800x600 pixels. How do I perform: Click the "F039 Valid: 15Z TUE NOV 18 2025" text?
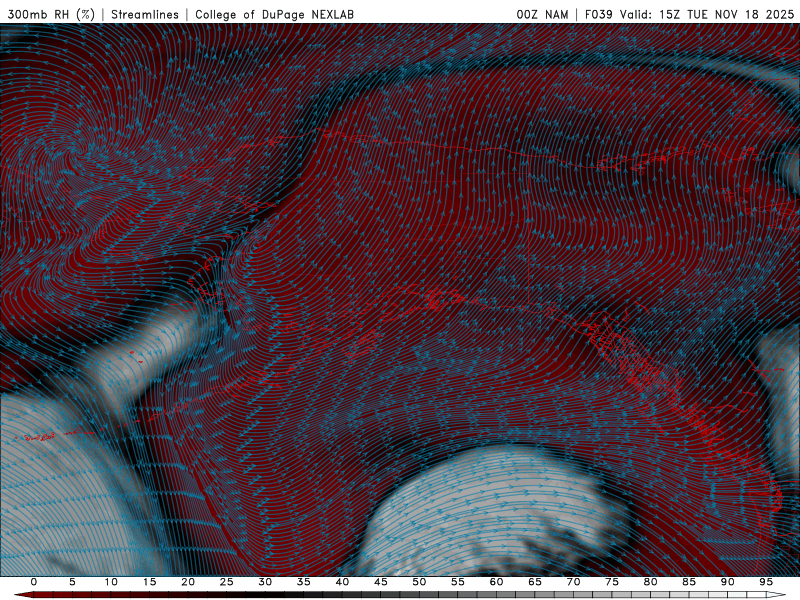tap(689, 14)
